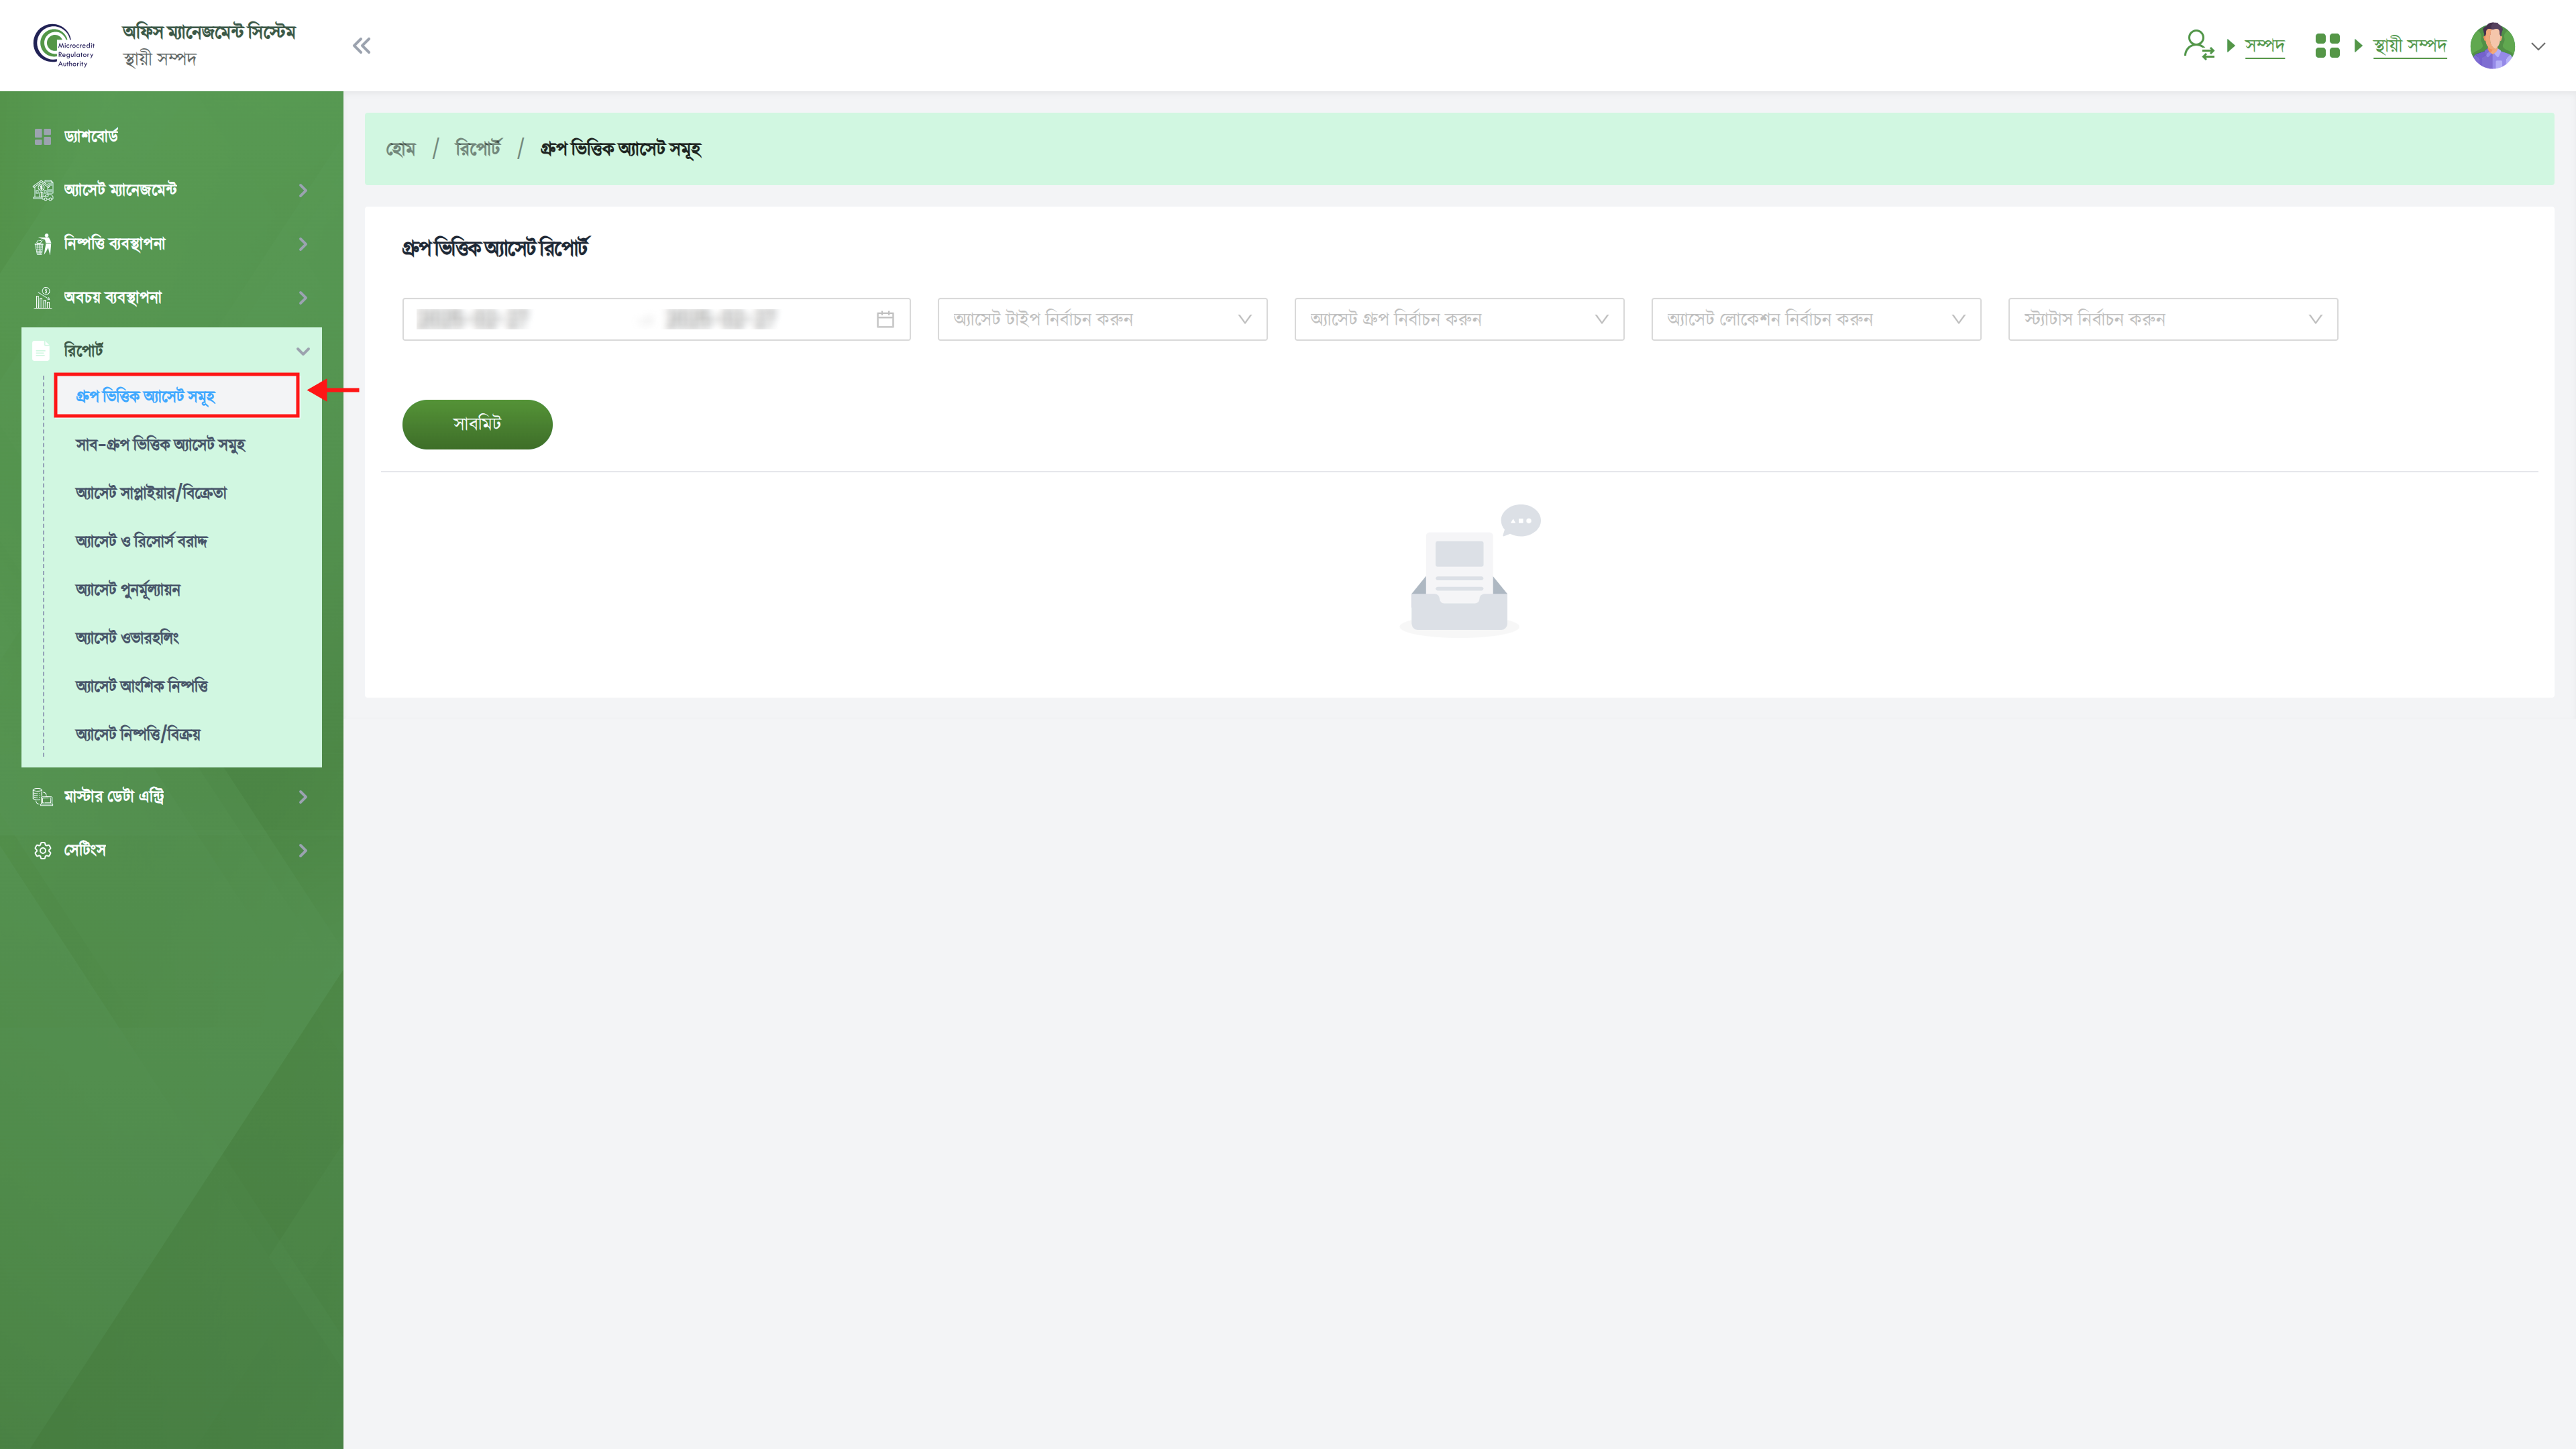The height and width of the screenshot is (1449, 2576).
Task: Expand অ্যাসেট ম্যানেজমেন্ট menu chevron
Action: point(303,190)
